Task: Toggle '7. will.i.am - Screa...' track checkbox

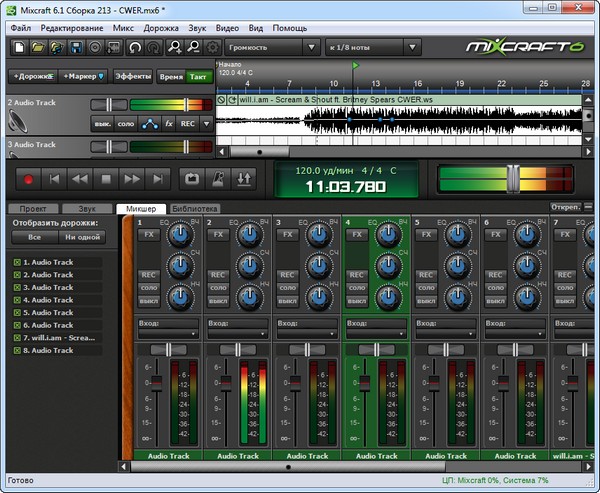Action: pos(17,338)
